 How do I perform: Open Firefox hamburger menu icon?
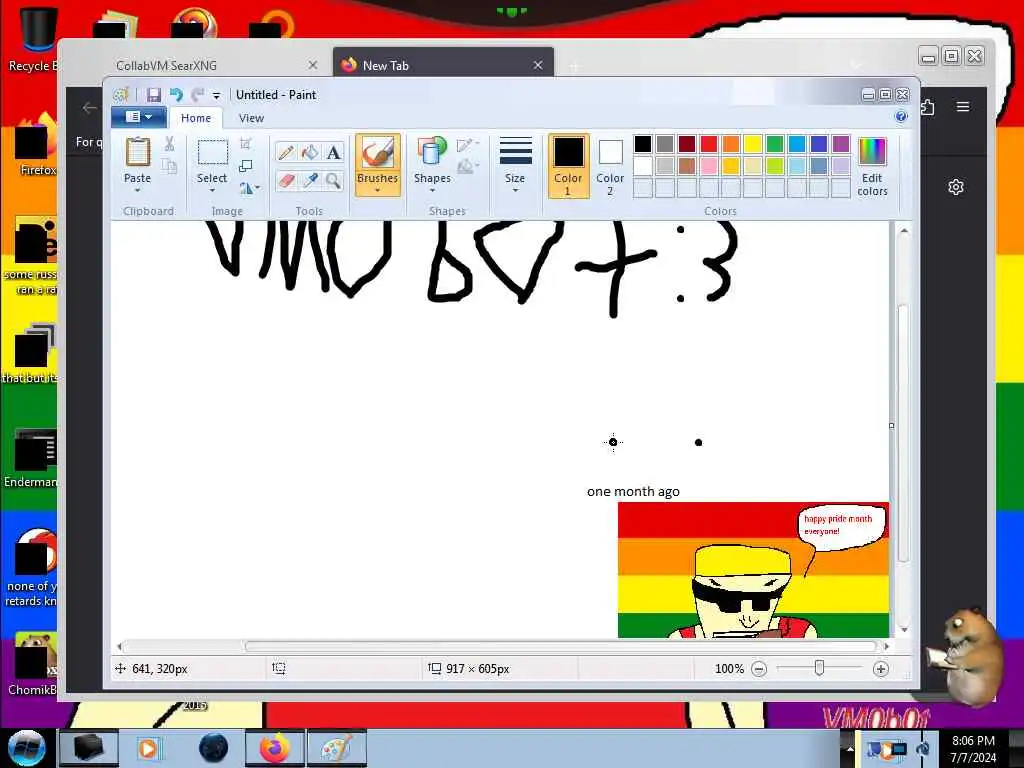click(963, 106)
